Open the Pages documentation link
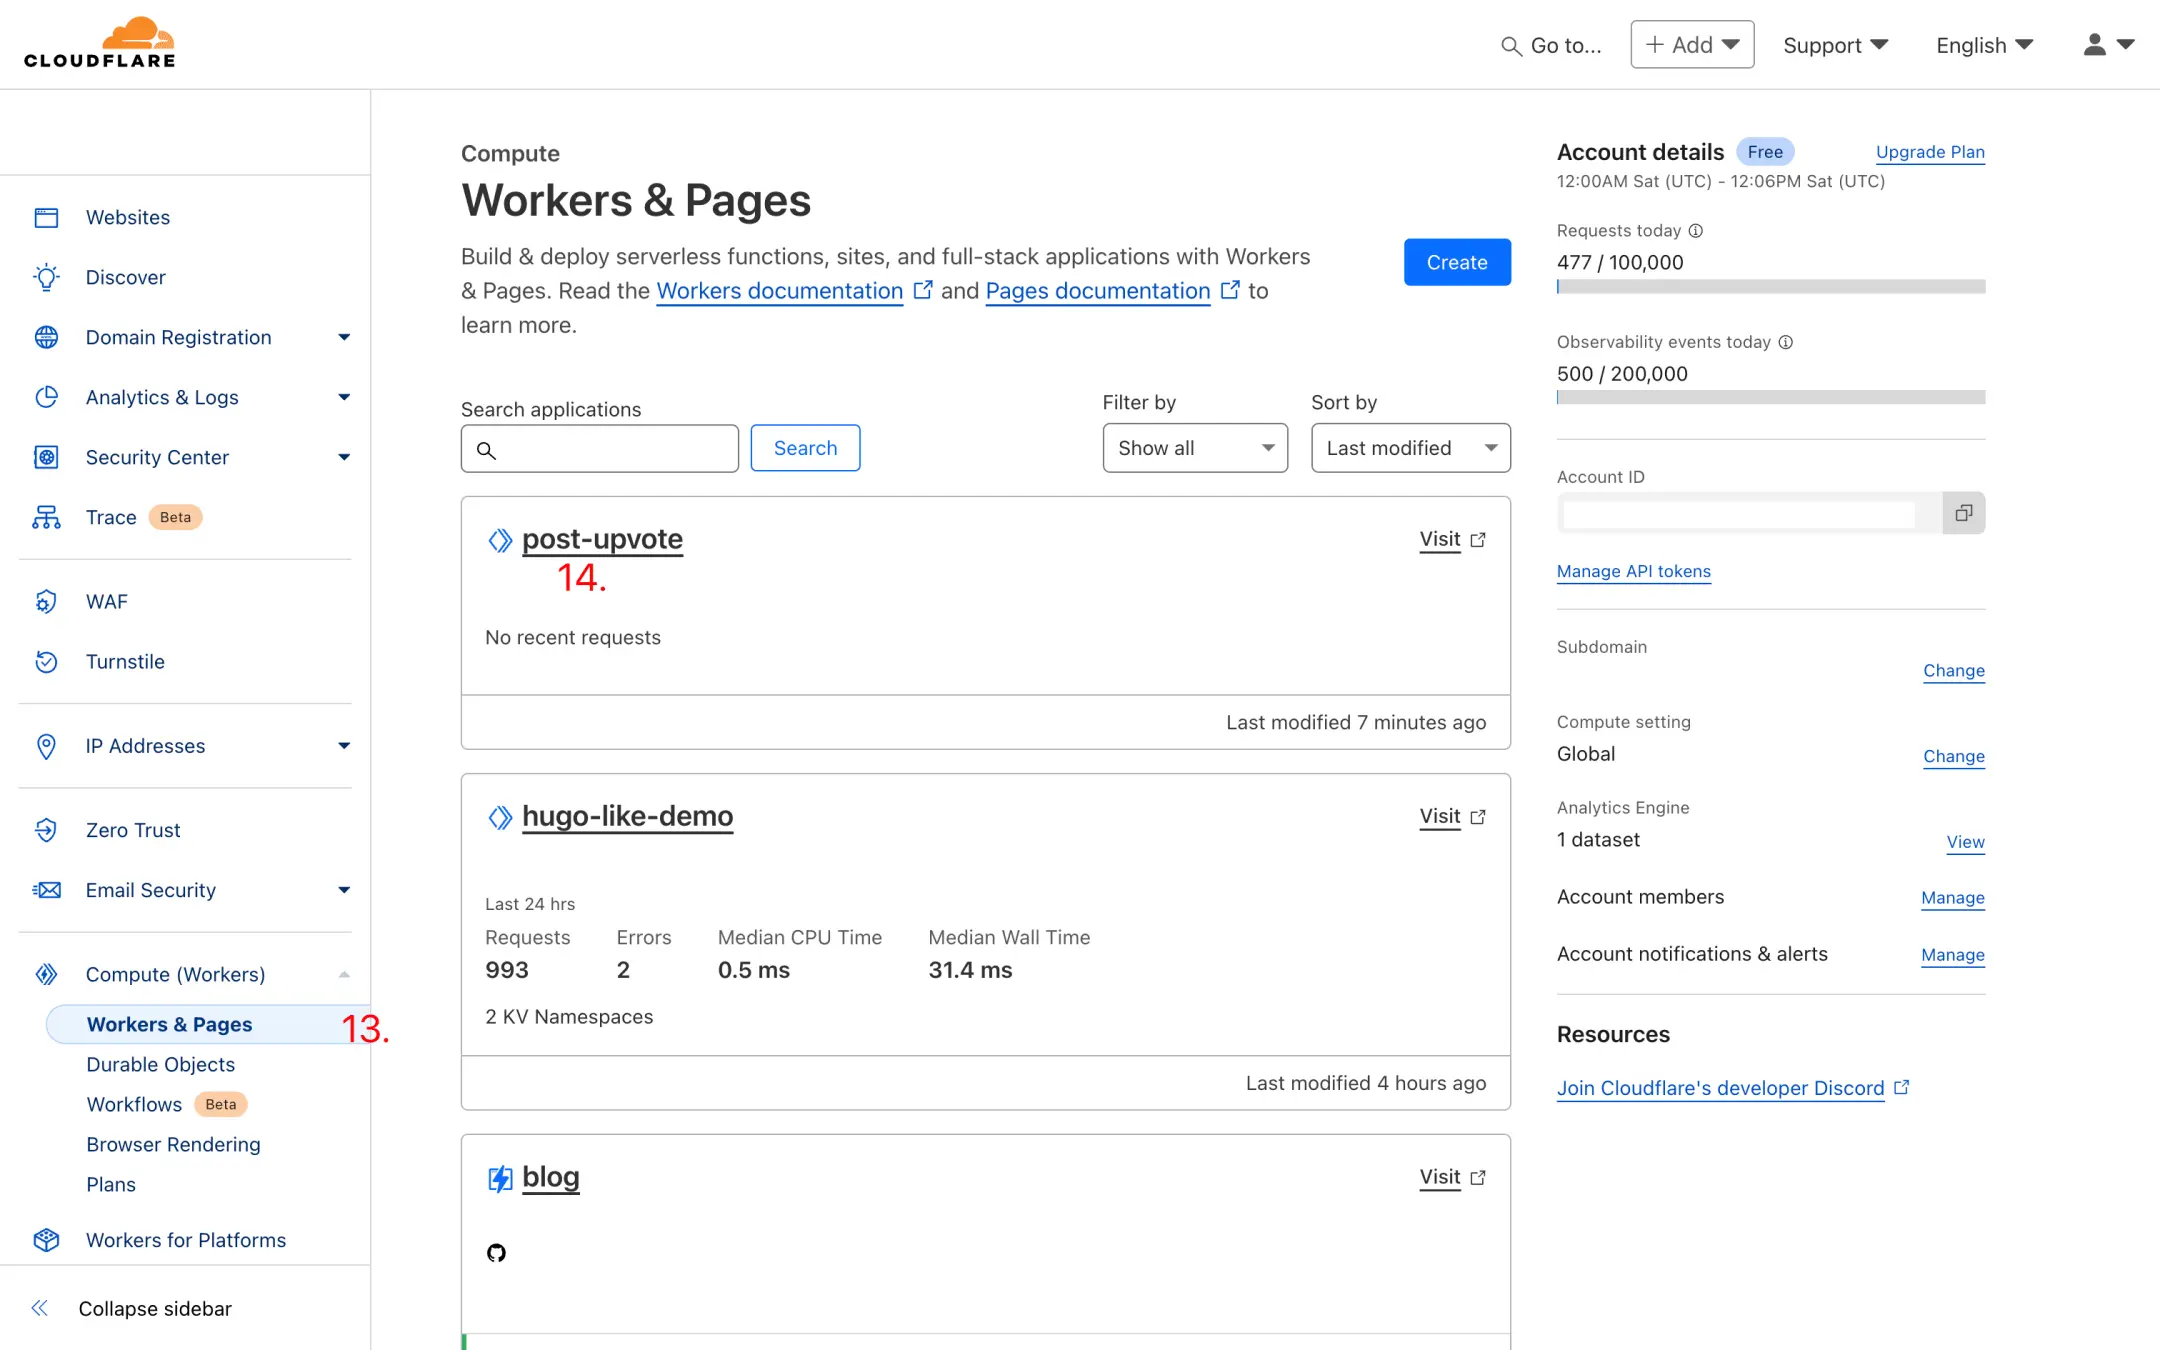2160x1350 pixels. click(1098, 291)
